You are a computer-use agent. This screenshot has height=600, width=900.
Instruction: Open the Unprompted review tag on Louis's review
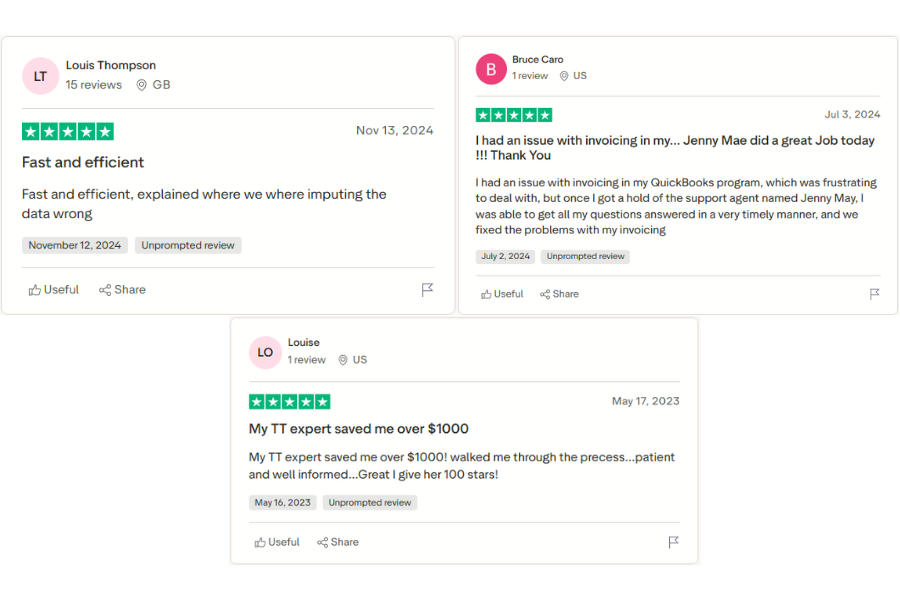pos(188,244)
